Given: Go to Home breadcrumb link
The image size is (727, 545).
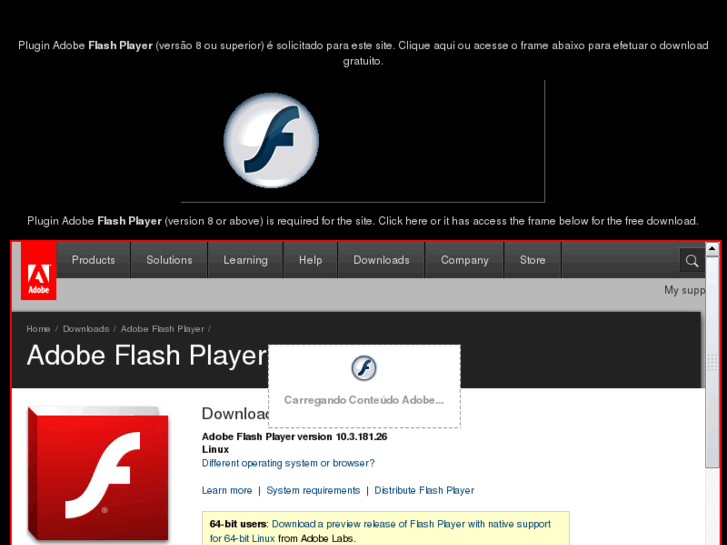Looking at the screenshot, I should (x=38, y=329).
